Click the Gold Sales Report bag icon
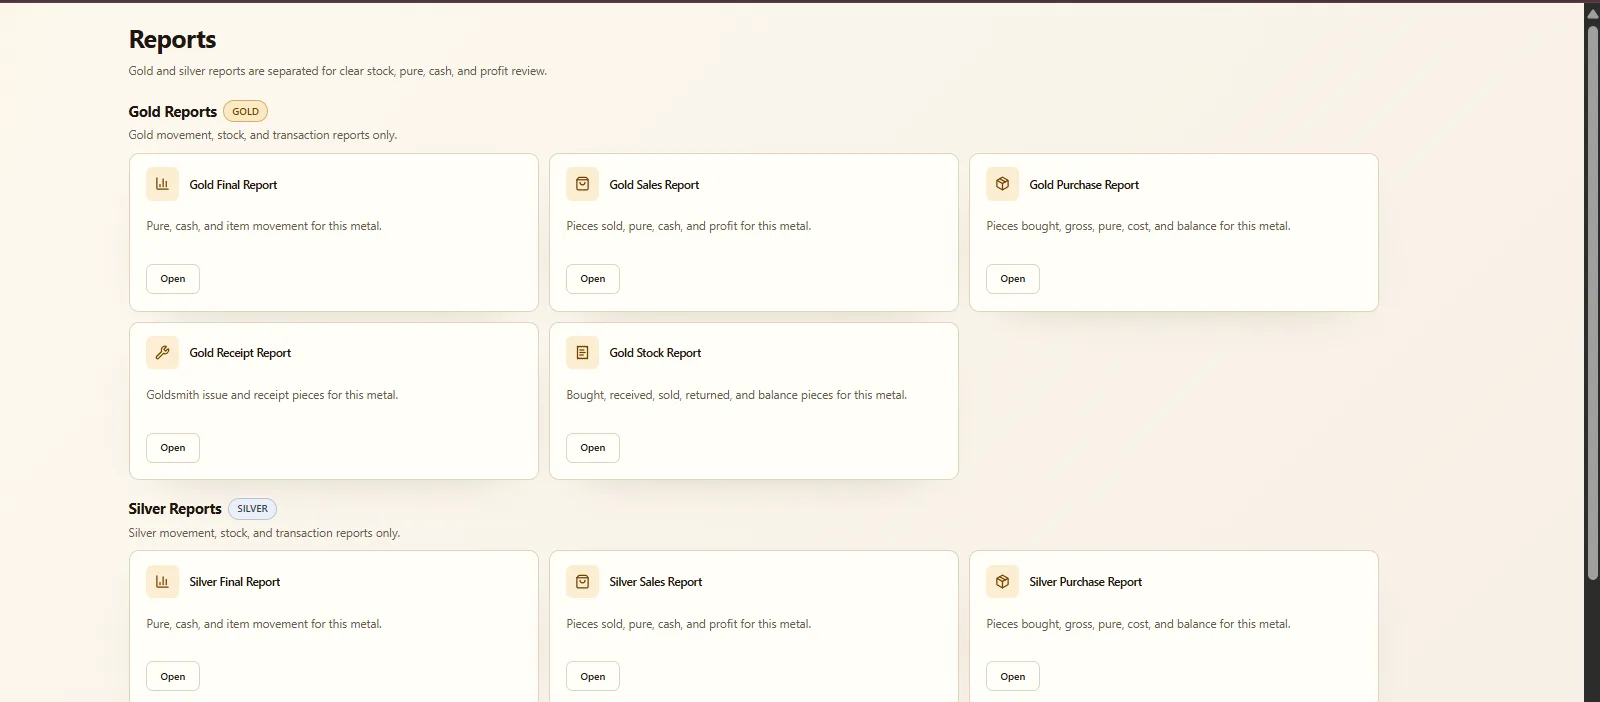The image size is (1600, 702). pyautogui.click(x=582, y=184)
